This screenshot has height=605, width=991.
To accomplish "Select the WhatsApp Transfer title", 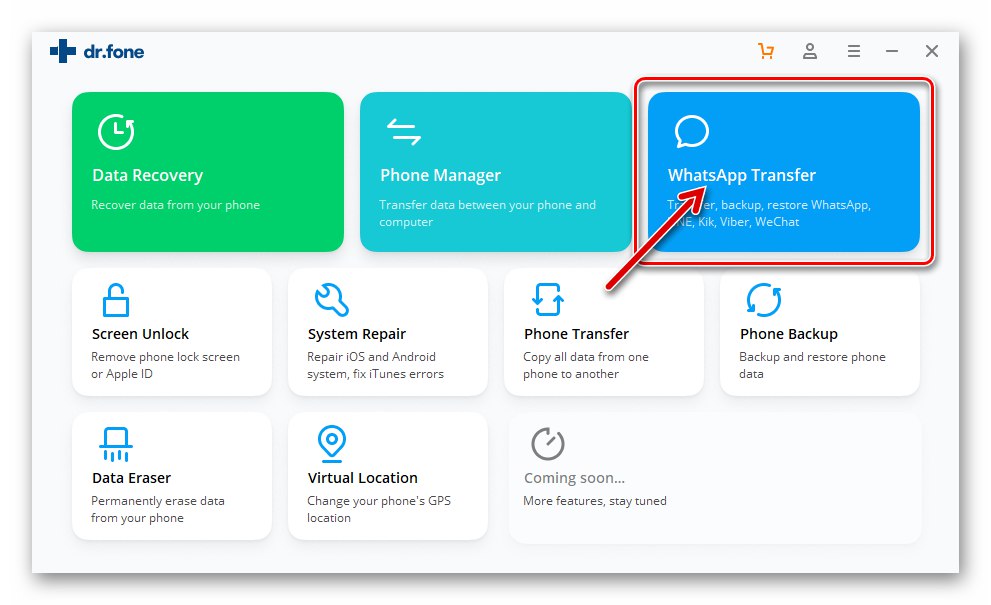I will pyautogui.click(x=741, y=175).
